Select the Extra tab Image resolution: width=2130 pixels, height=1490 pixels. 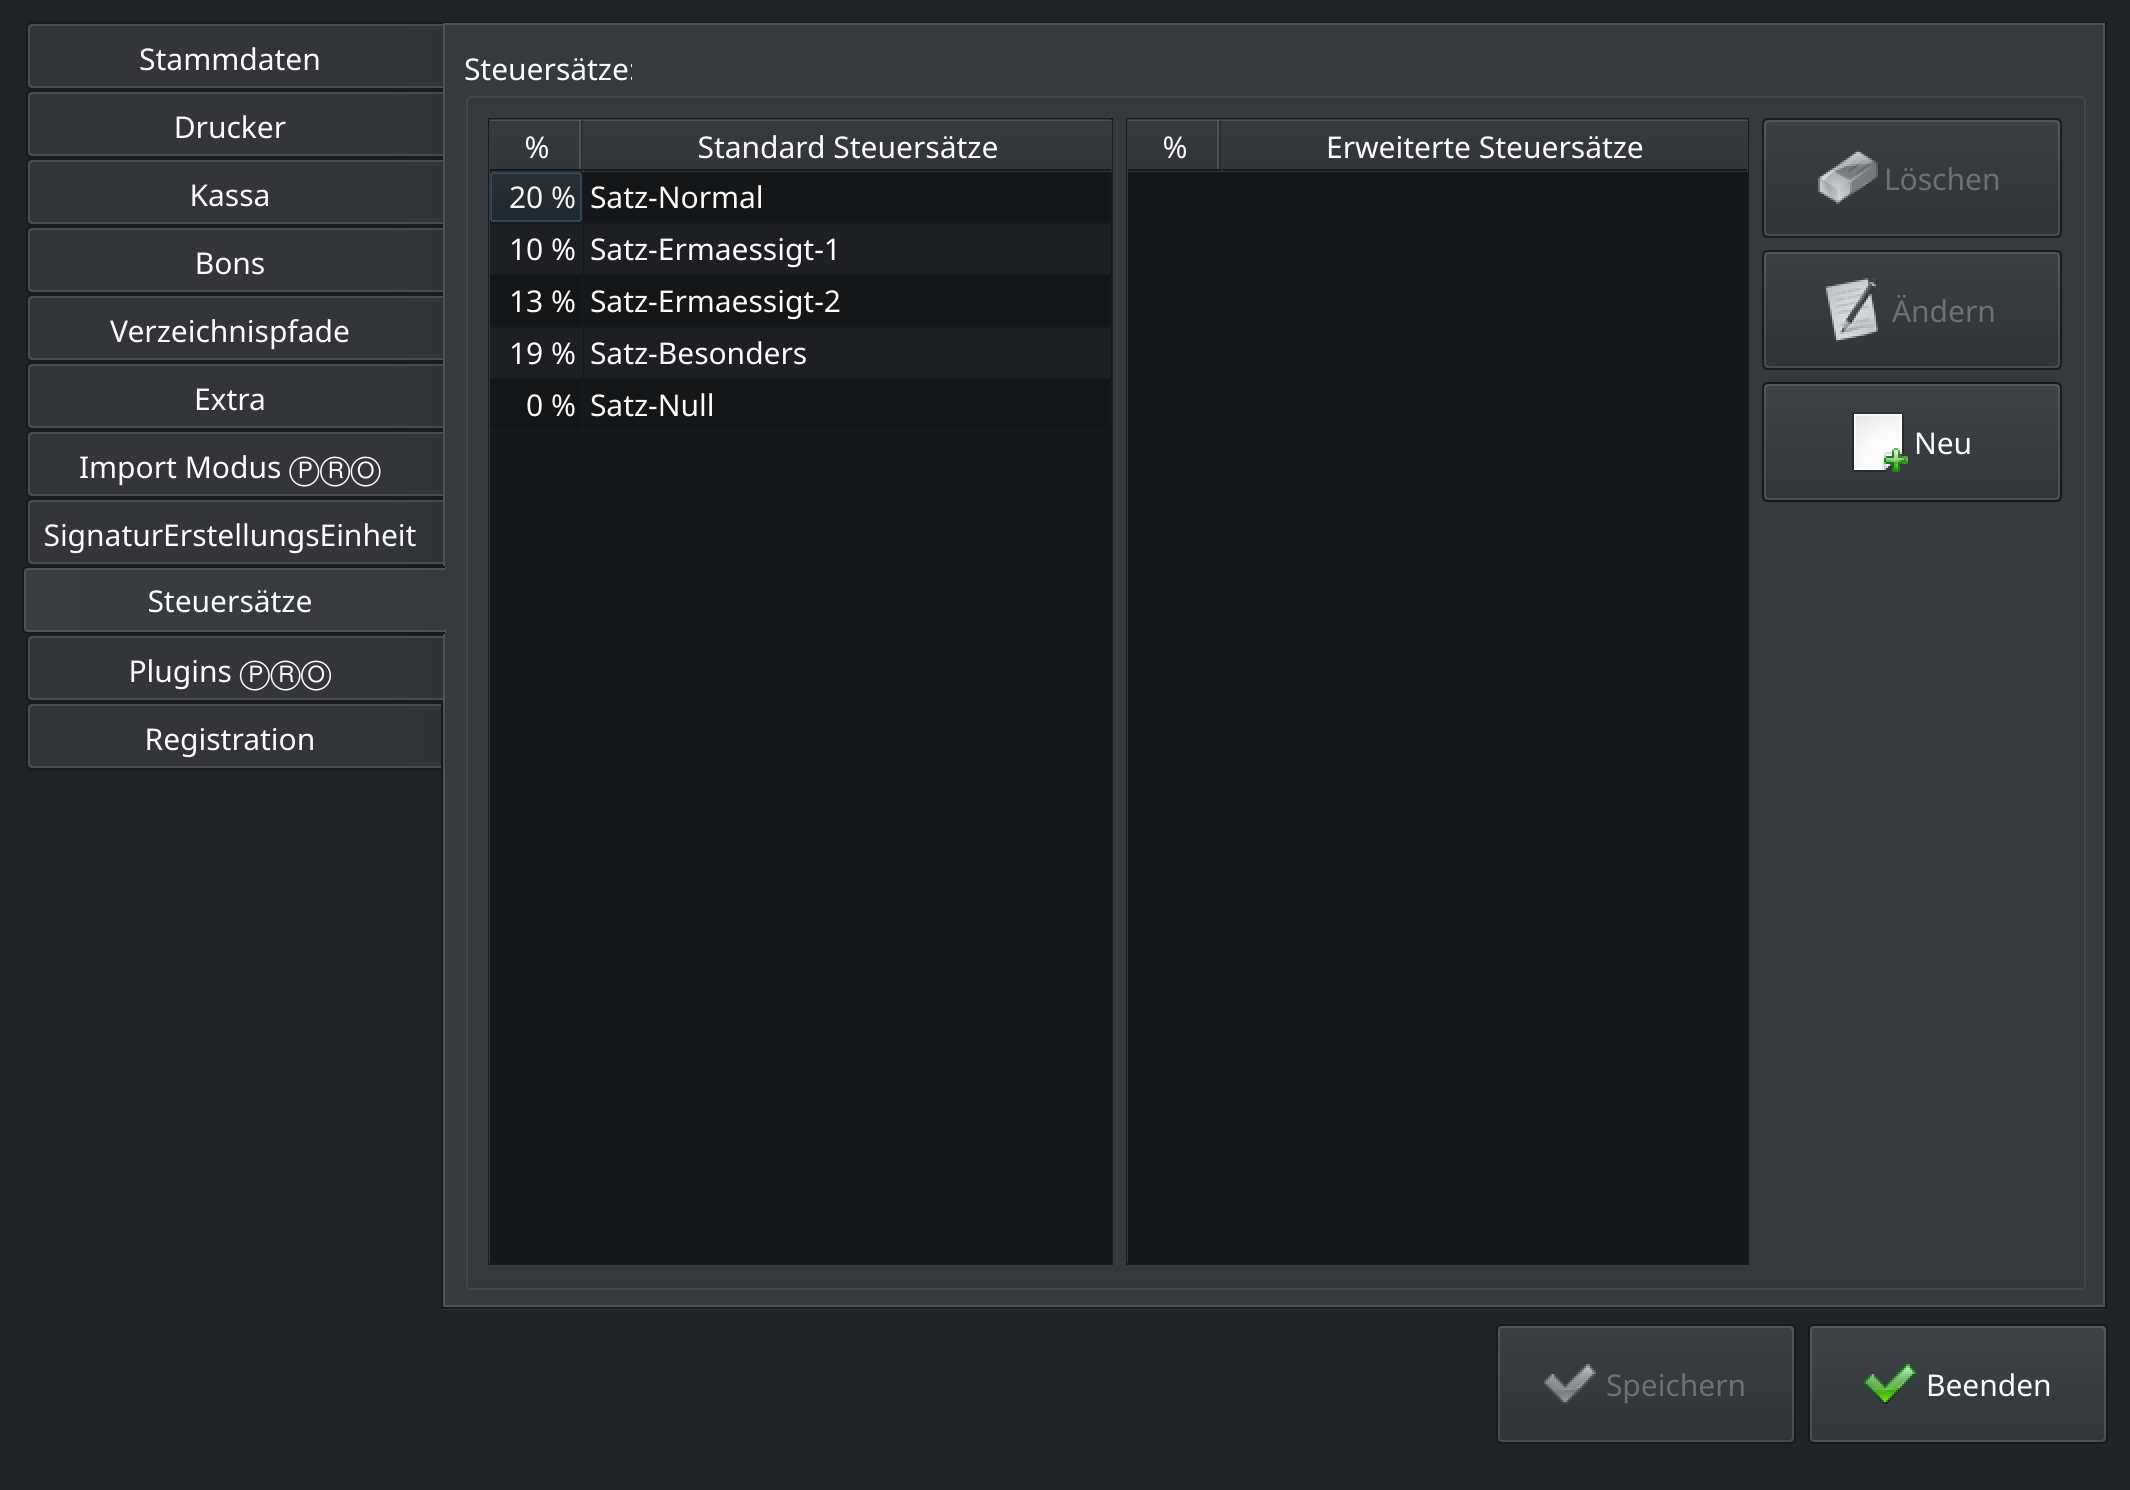(x=235, y=399)
